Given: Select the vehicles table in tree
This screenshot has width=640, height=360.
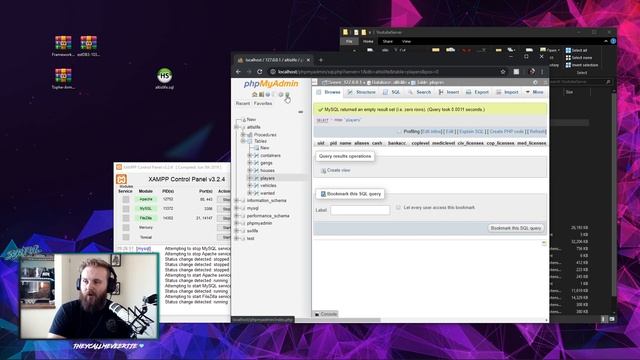Looking at the screenshot, I should [268, 185].
